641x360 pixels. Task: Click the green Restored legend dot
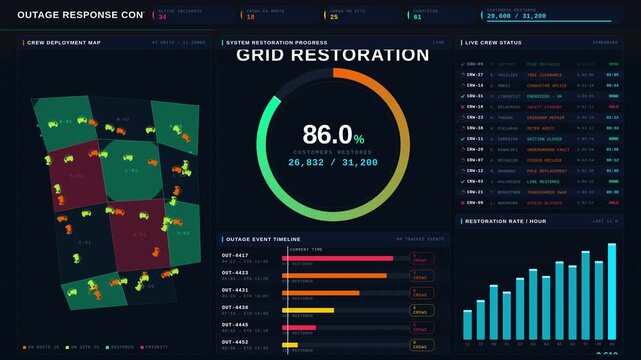point(107,347)
